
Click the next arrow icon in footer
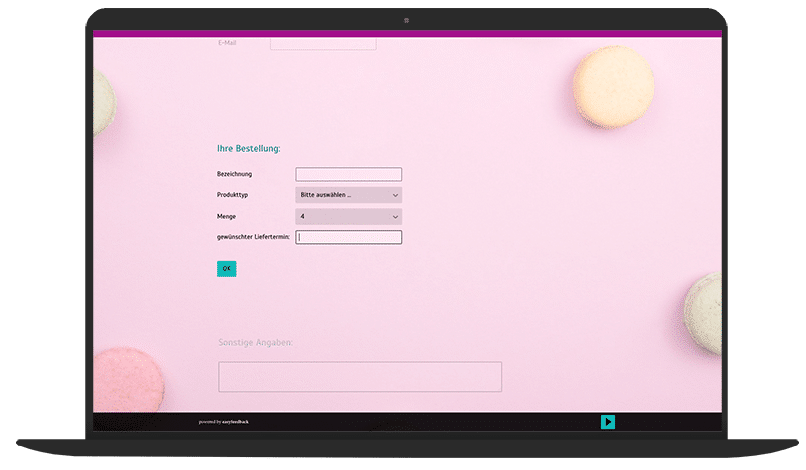click(x=608, y=422)
